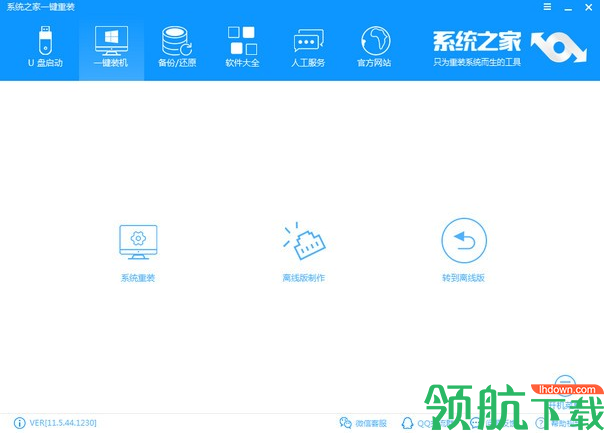Click the 系统之家 brand logo
The width and height of the screenshot is (604, 437).
point(510,48)
